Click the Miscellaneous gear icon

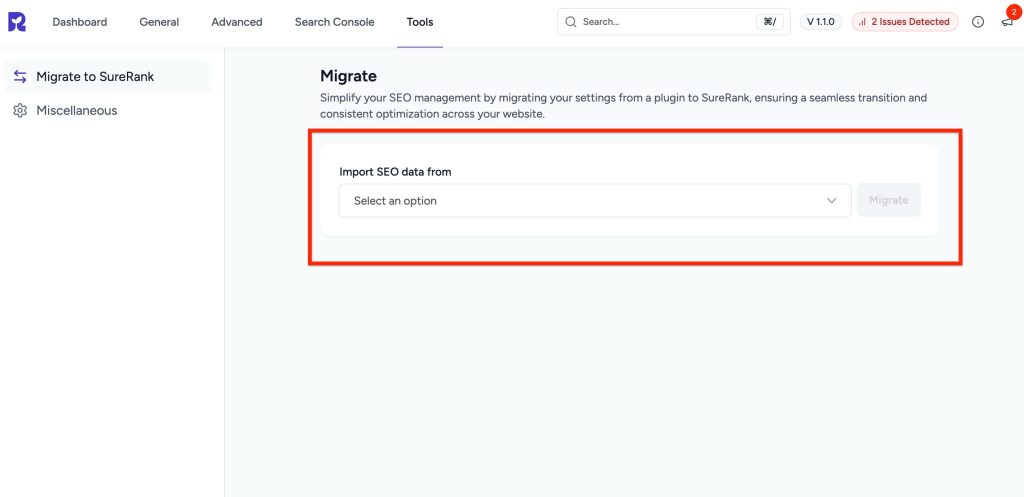point(20,110)
